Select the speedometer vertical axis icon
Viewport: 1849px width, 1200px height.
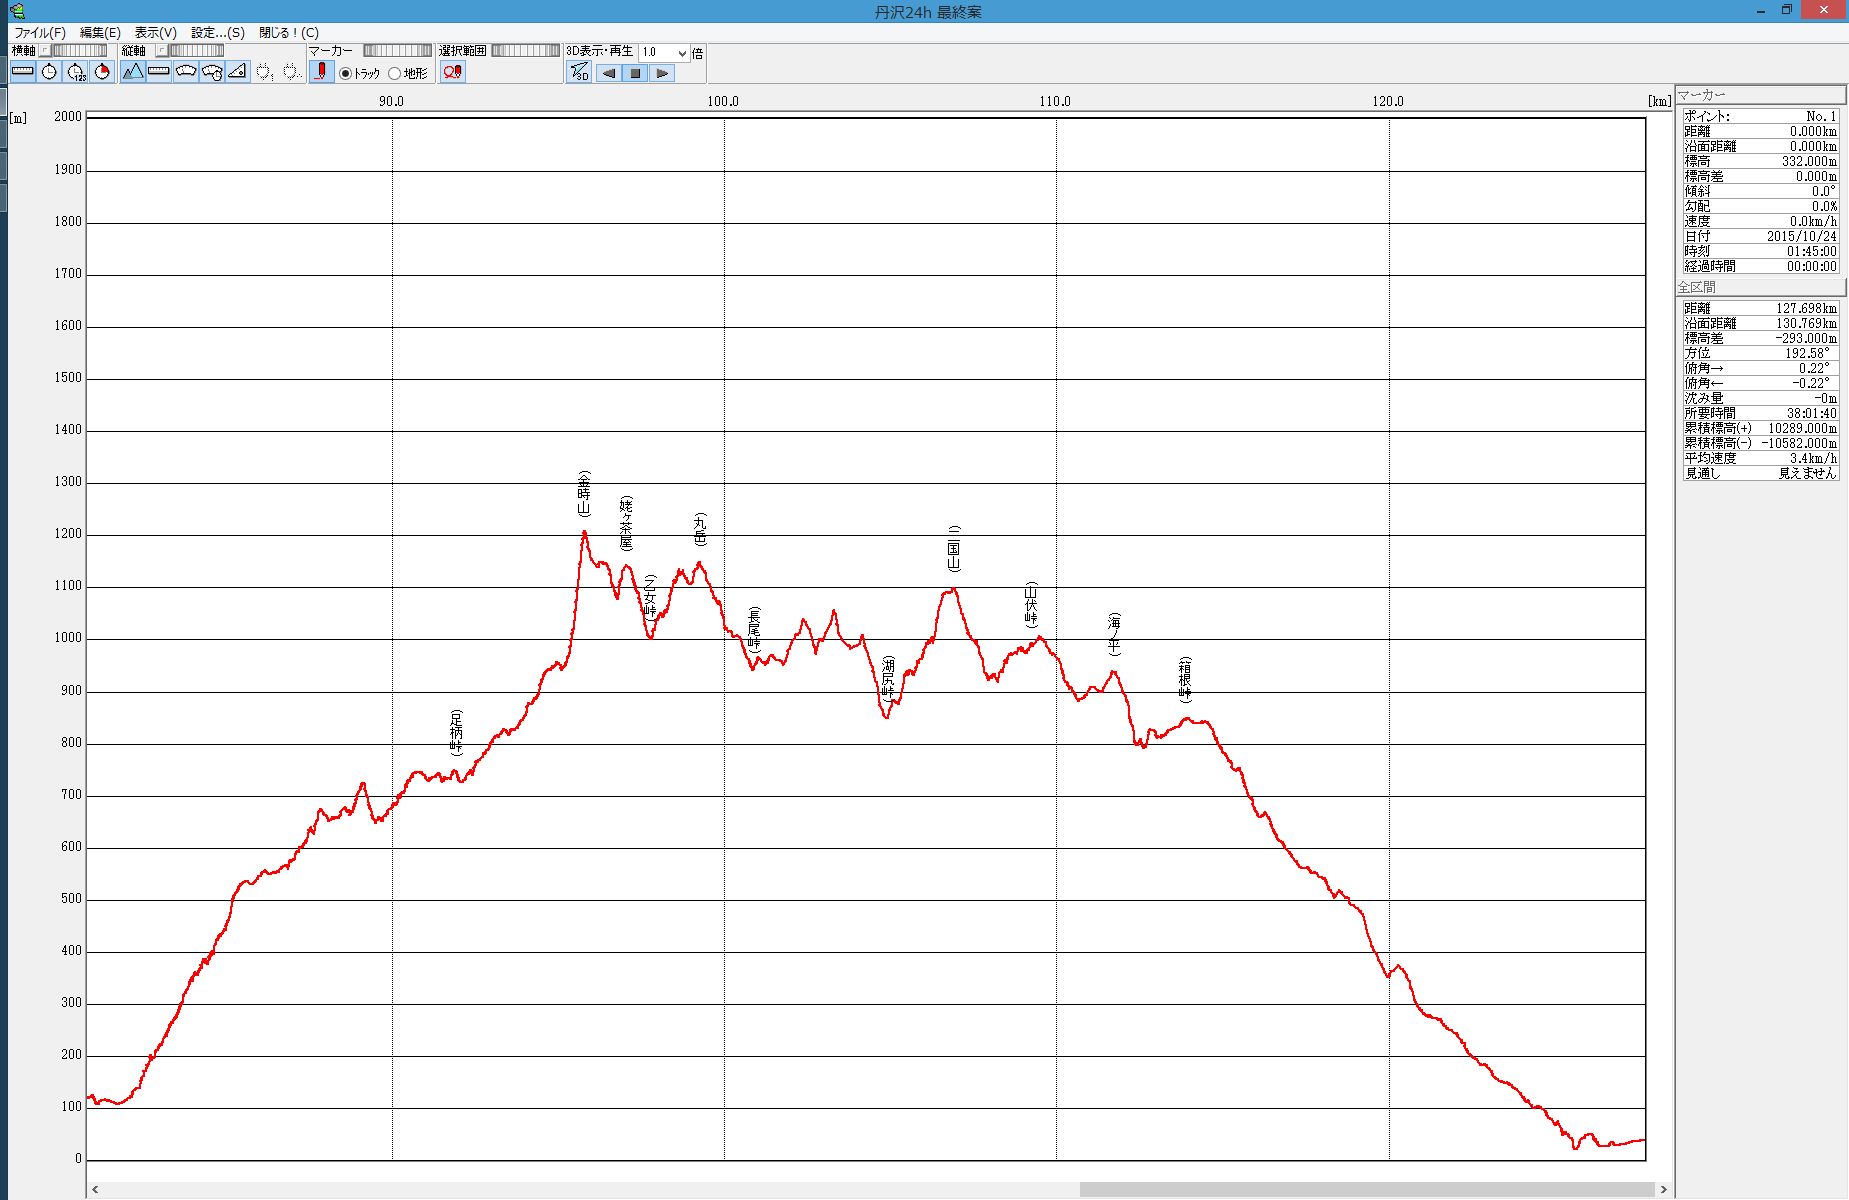tap(186, 72)
